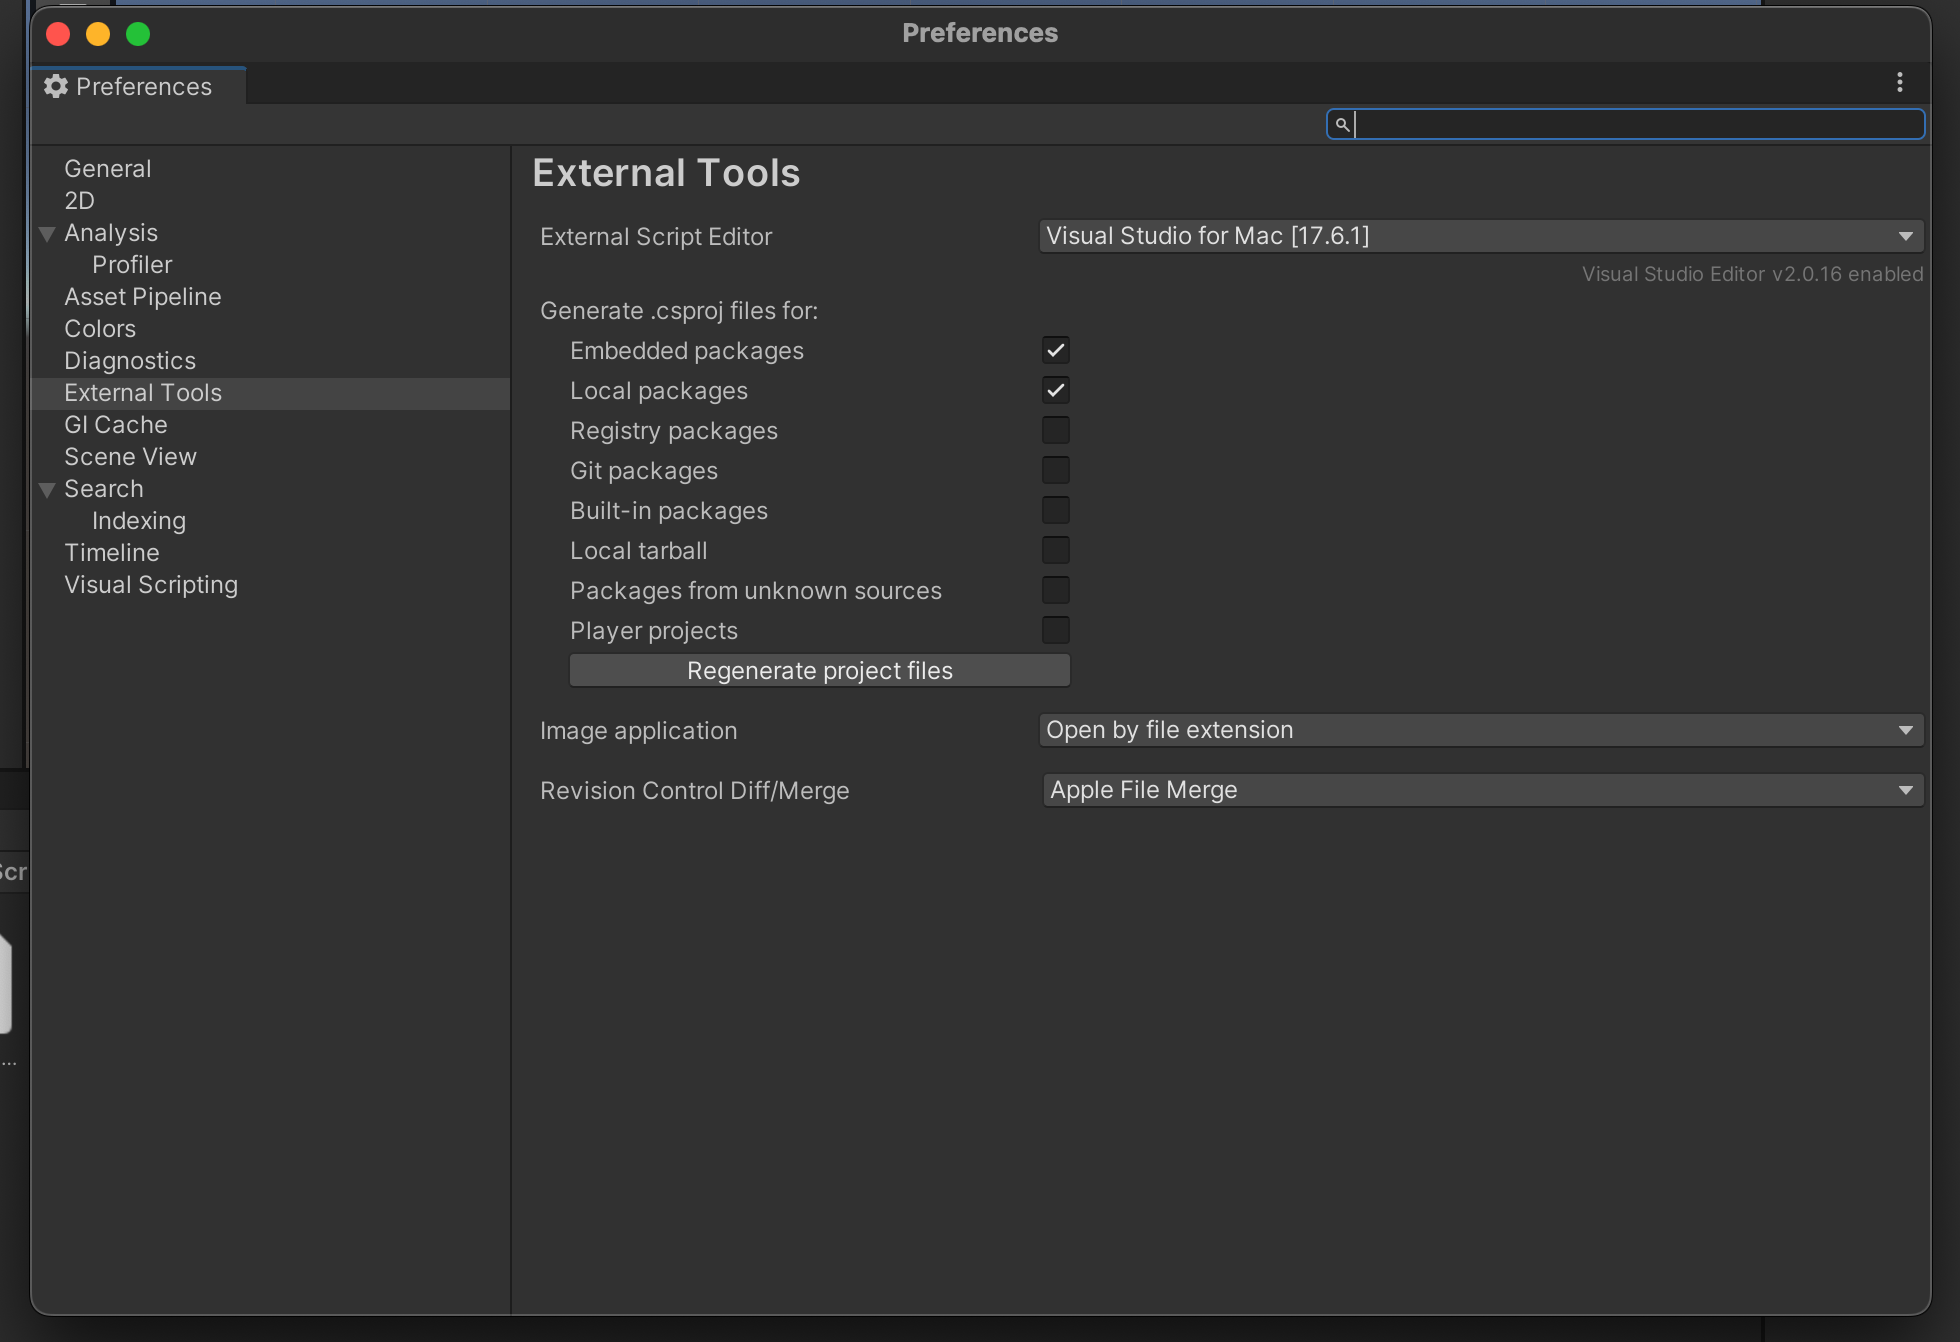Open the External Script Editor dropdown
The height and width of the screenshot is (1342, 1960).
[1480, 237]
